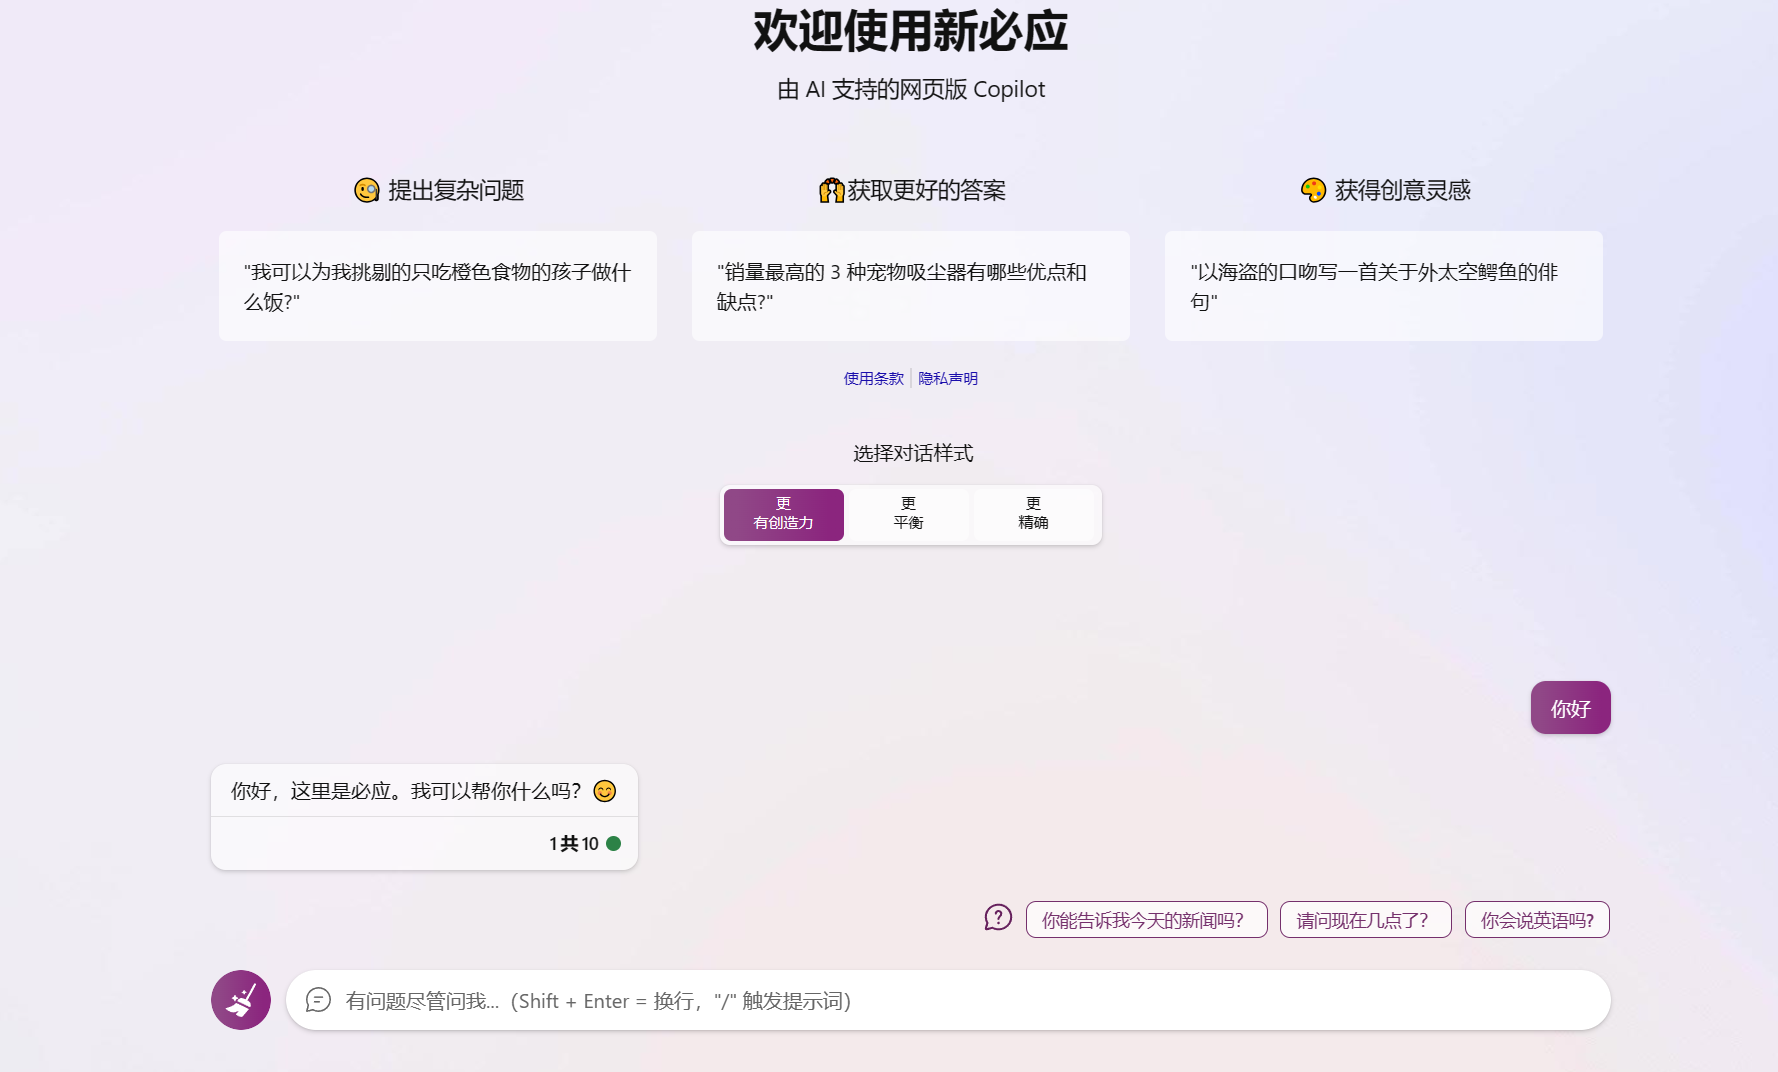Click the raised-hands emoji beside 获取更好的答案

831,190
